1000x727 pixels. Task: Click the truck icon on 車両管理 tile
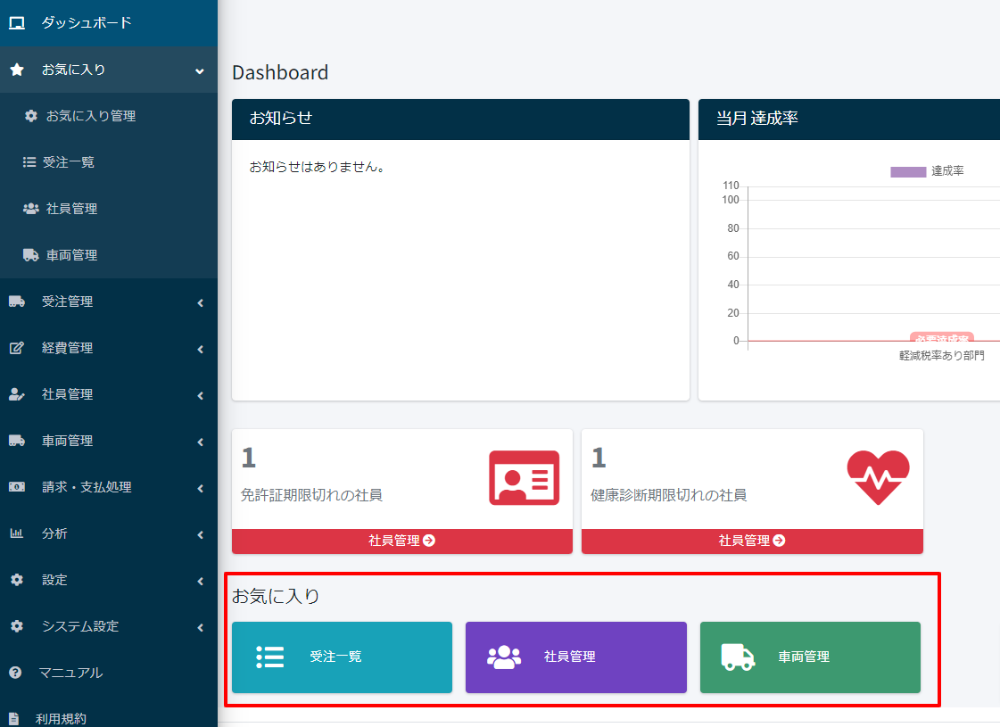(738, 657)
